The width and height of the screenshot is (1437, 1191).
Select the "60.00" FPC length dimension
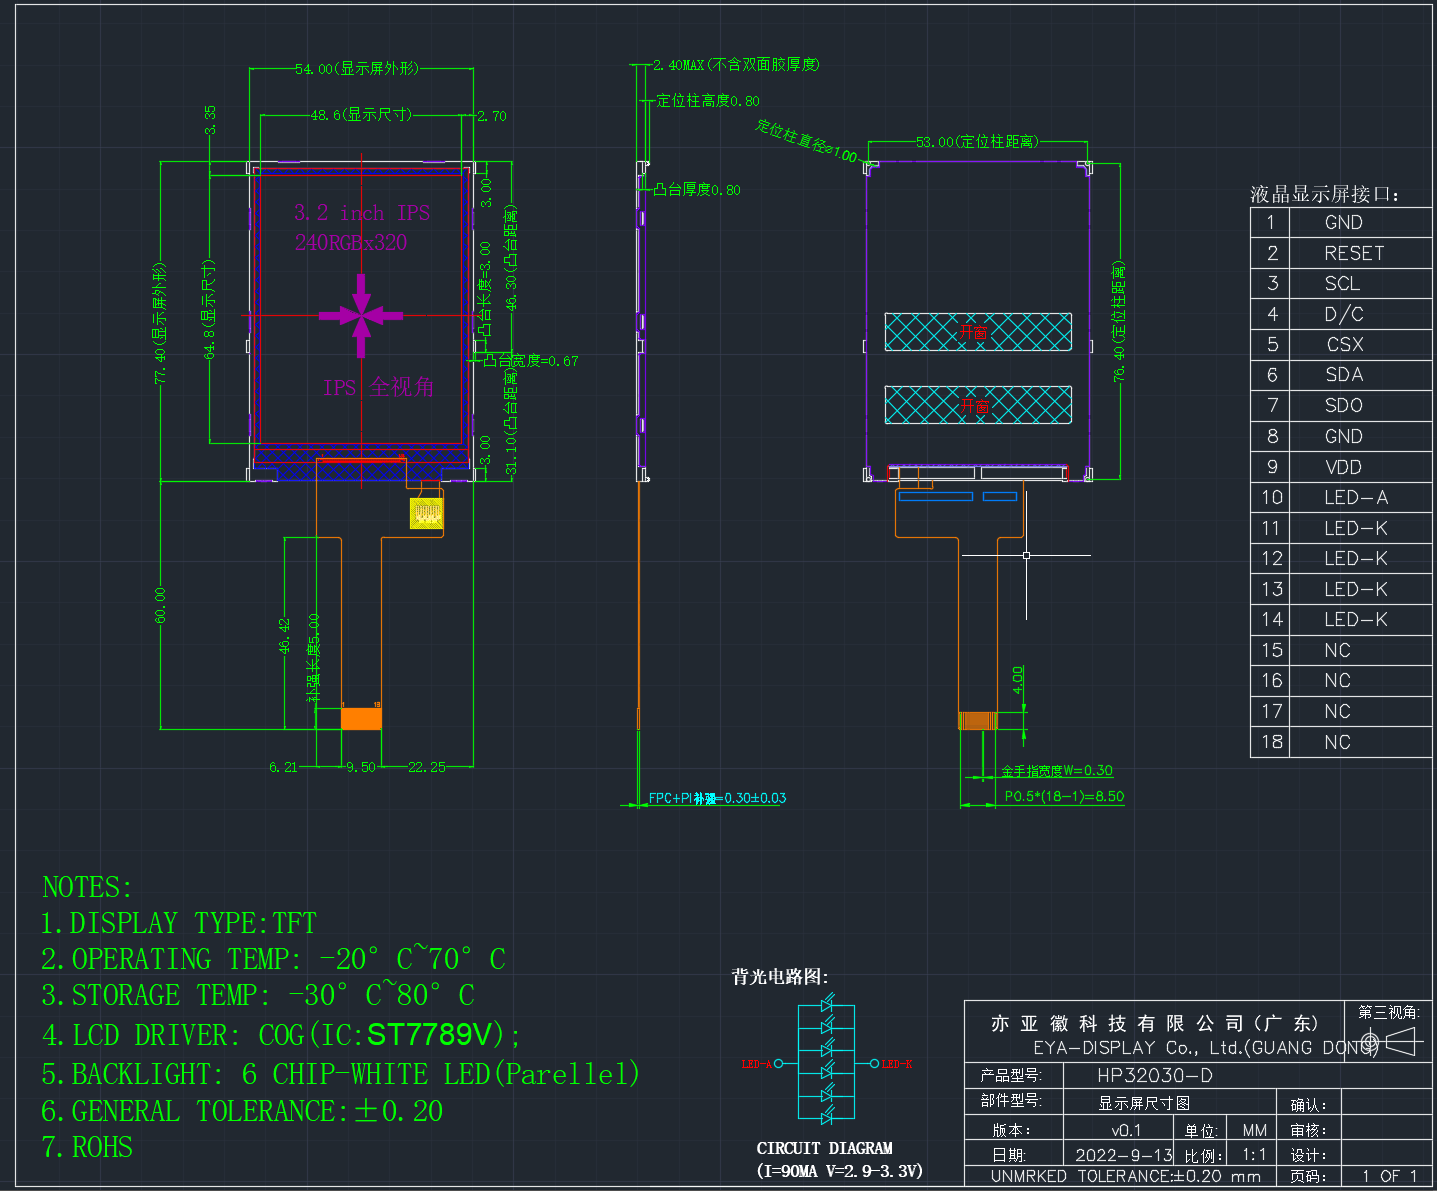point(161,606)
